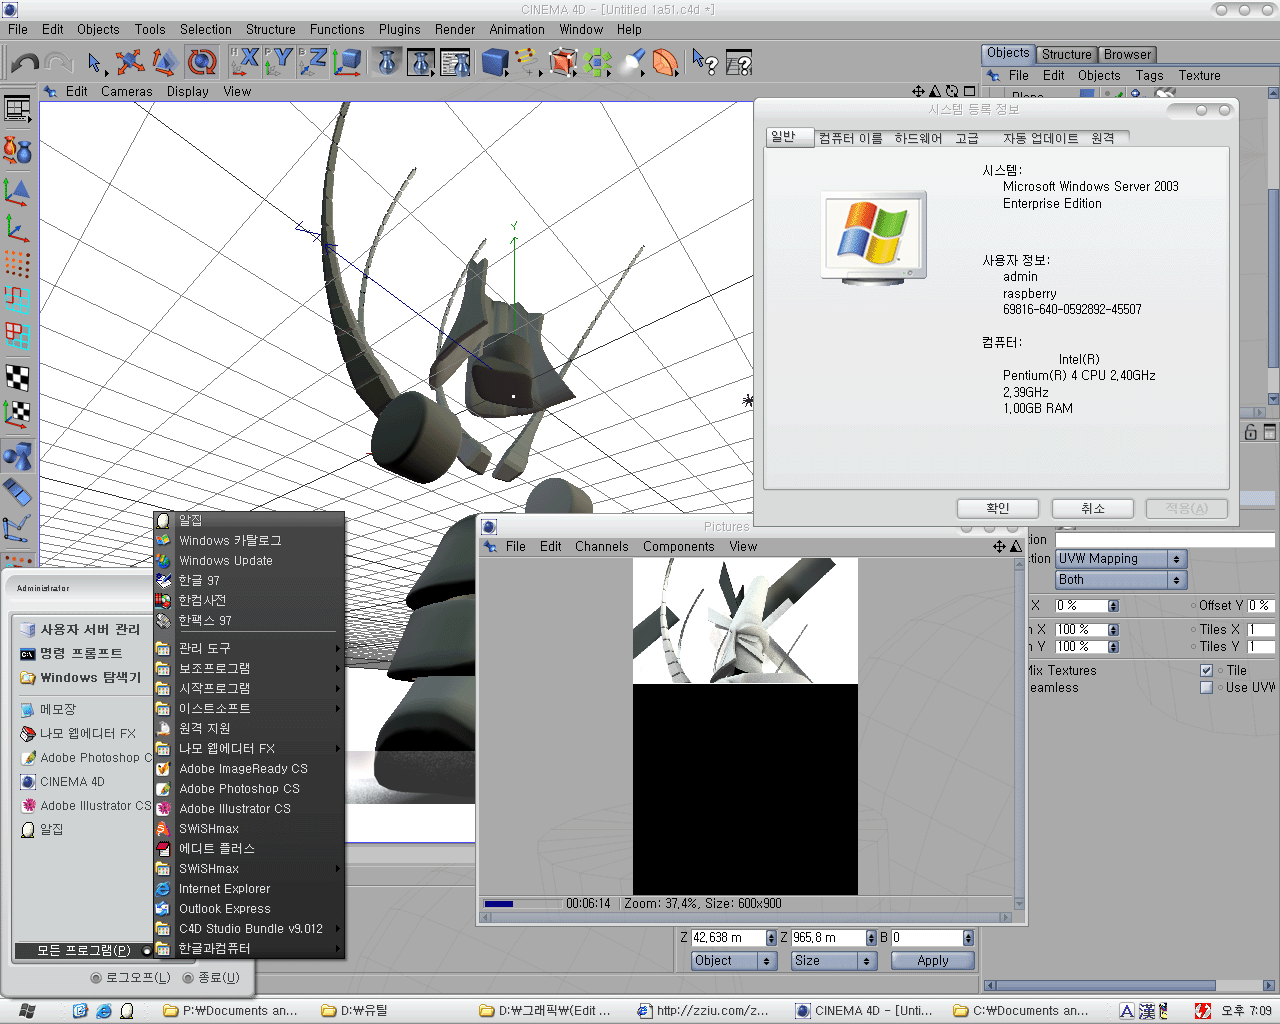Select the Scale tool
Viewport: 1280px width, 1024px height.
tap(165, 63)
